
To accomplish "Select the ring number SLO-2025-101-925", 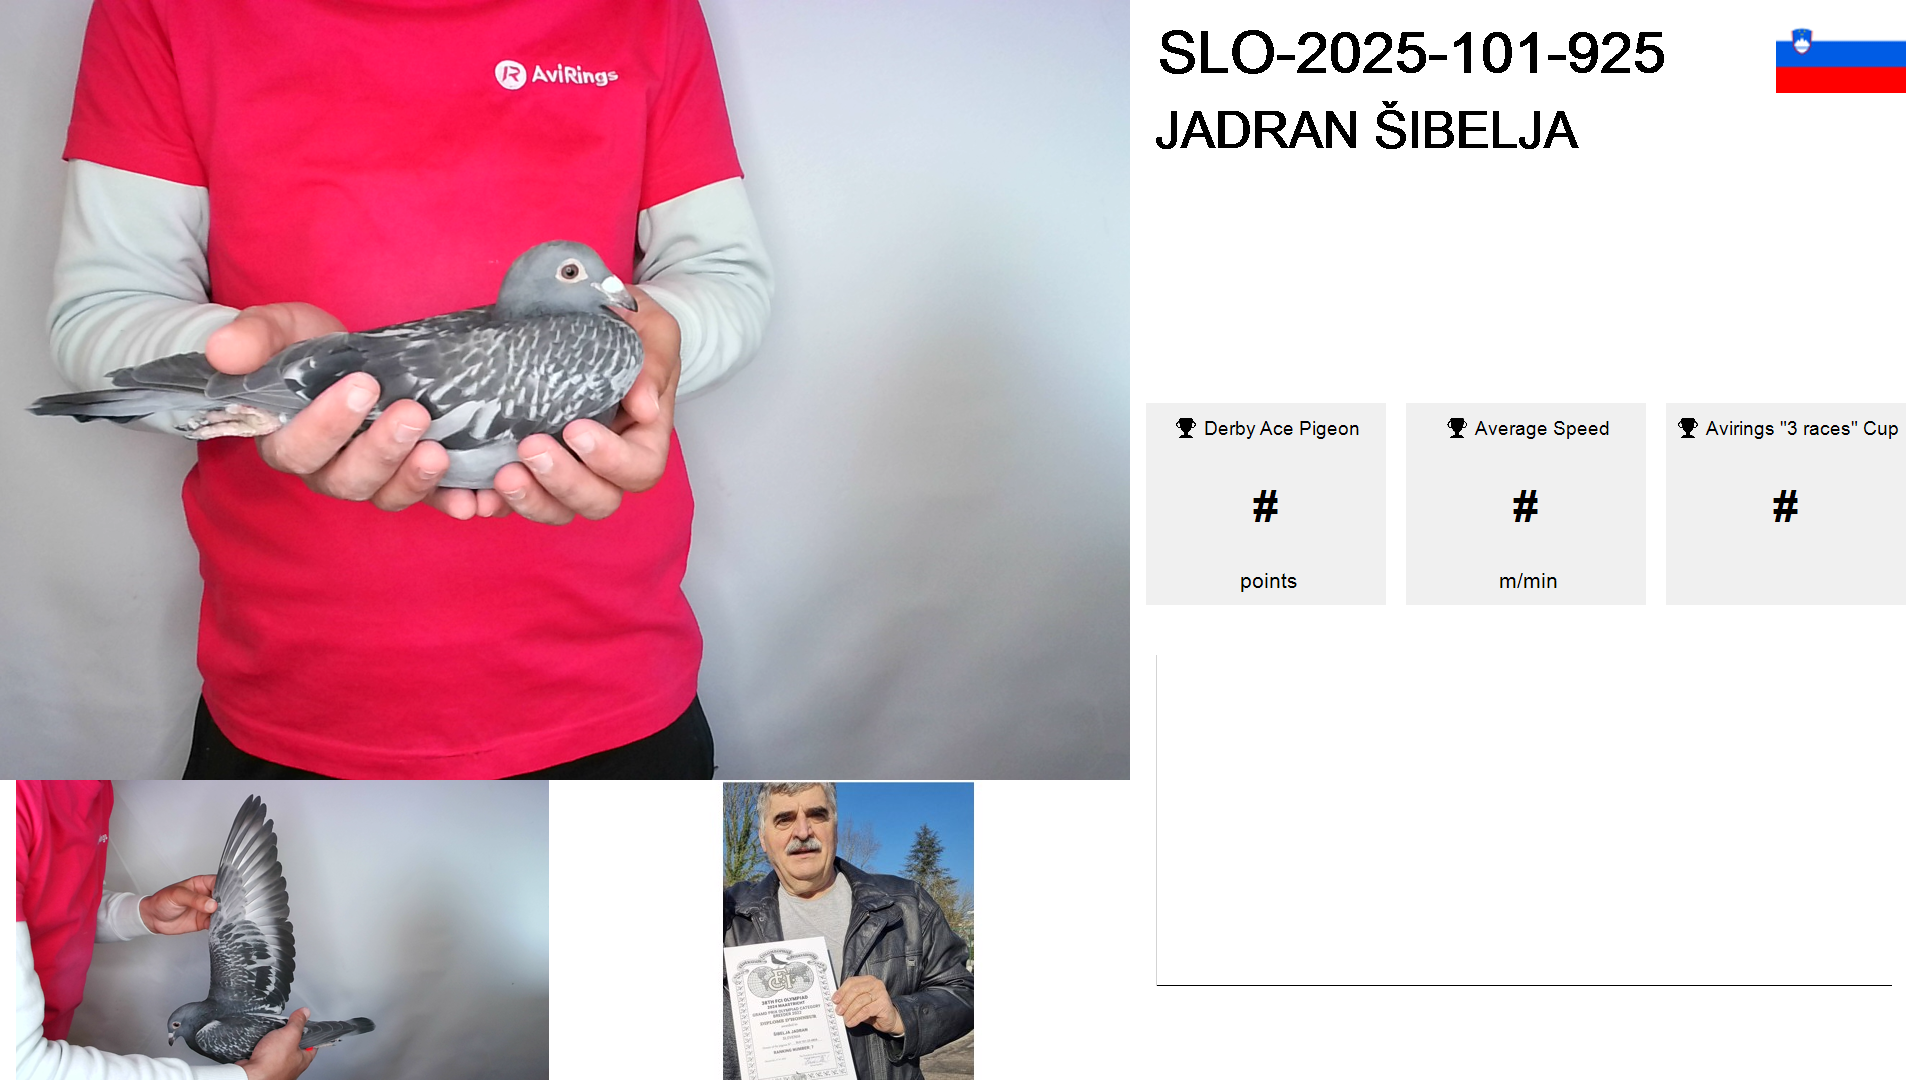I will tap(1411, 53).
